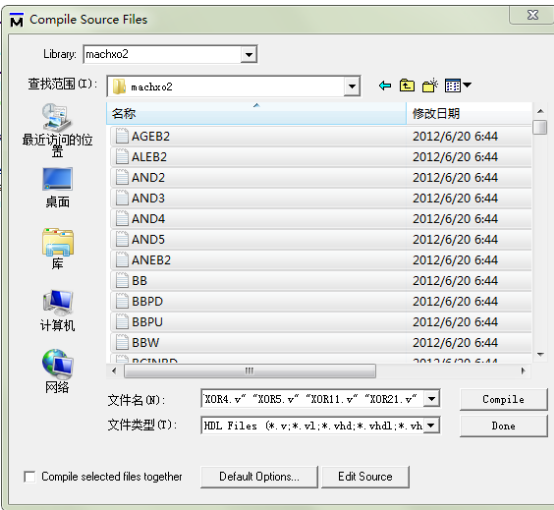This screenshot has width=554, height=510.
Task: Close the Compile Source Files dialog
Action: pos(532,15)
